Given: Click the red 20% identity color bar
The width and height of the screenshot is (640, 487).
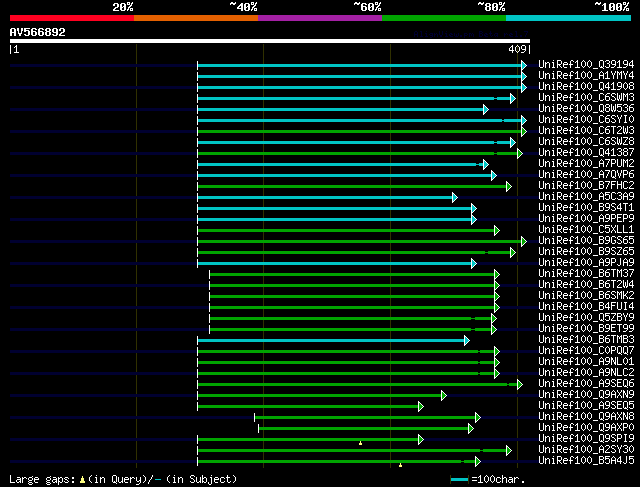Looking at the screenshot, I should [x=72, y=18].
